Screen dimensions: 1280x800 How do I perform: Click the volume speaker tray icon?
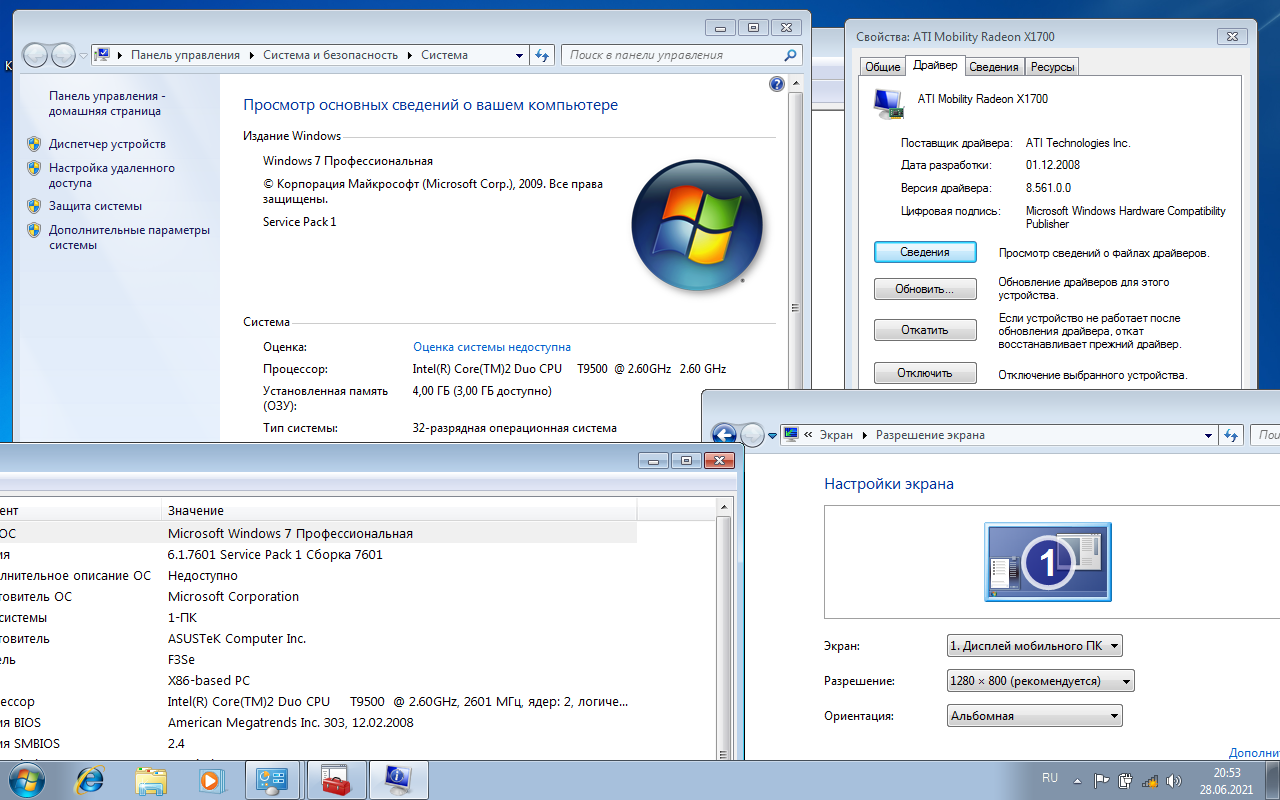[x=1174, y=780]
